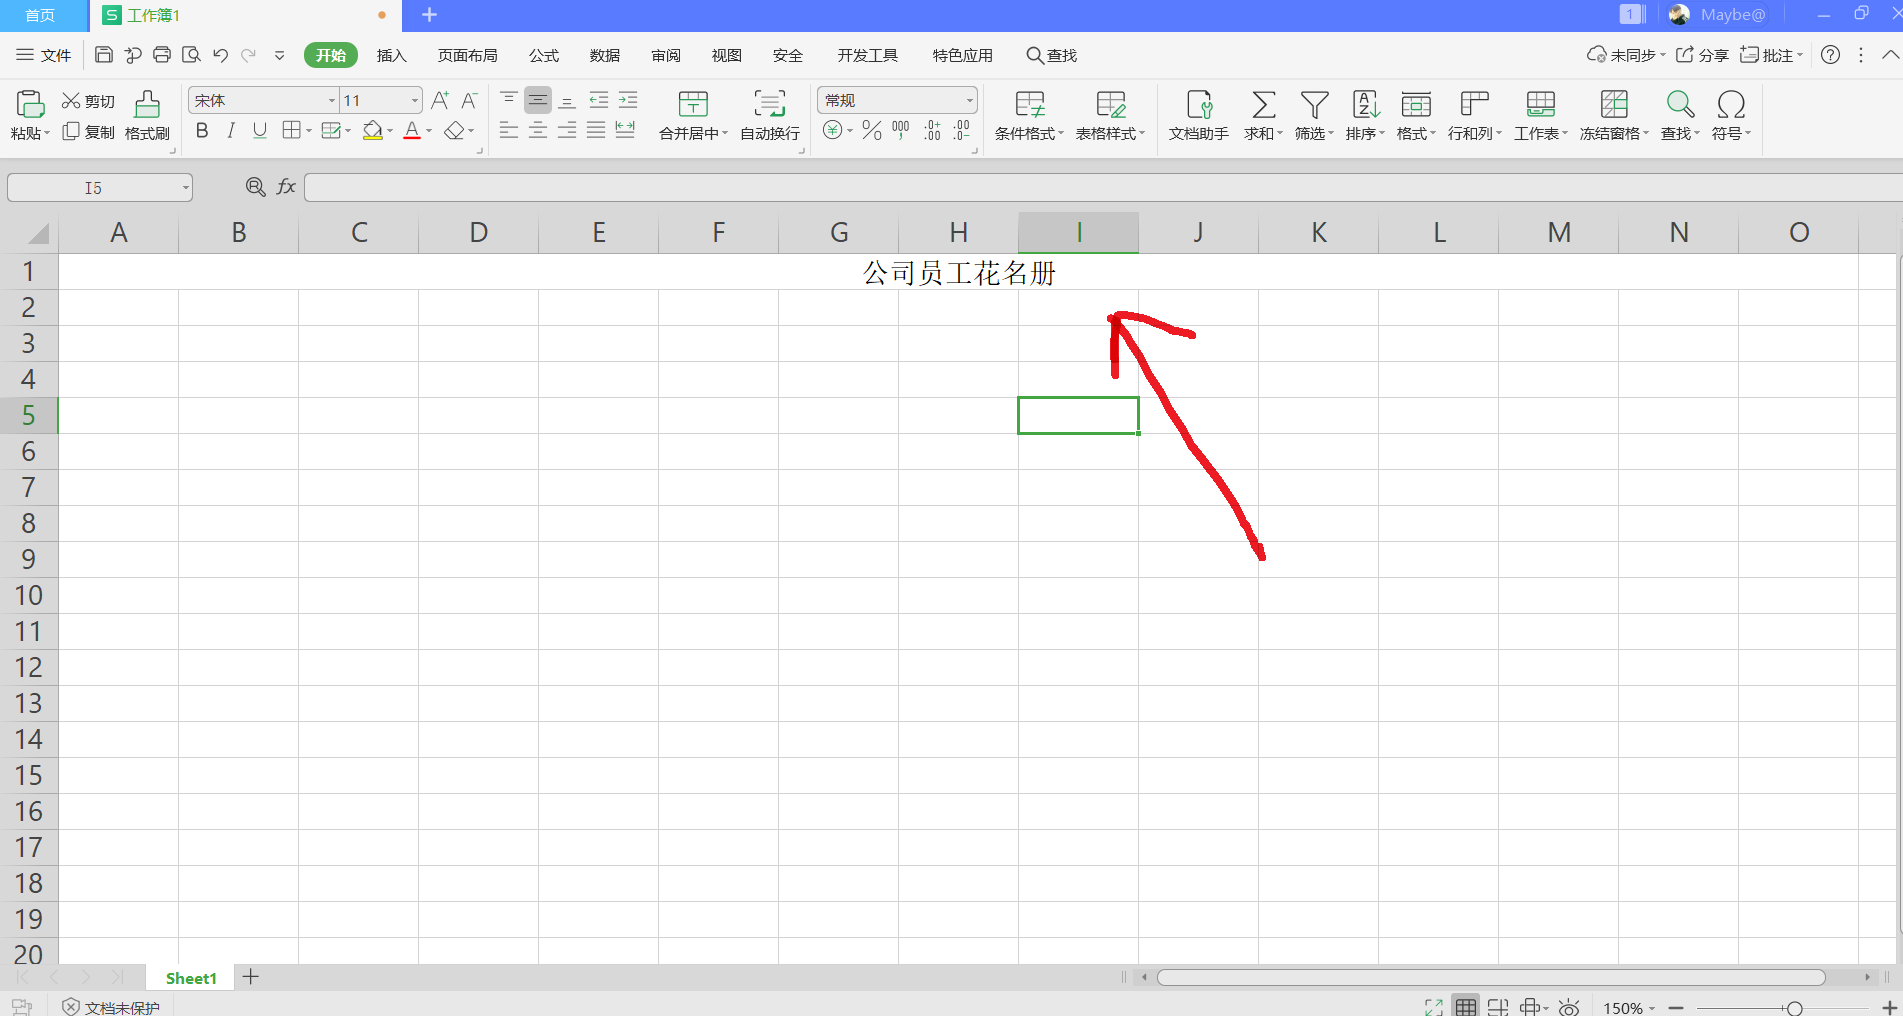Open the borders dropdown arrow
The width and height of the screenshot is (1903, 1016).
(x=309, y=131)
